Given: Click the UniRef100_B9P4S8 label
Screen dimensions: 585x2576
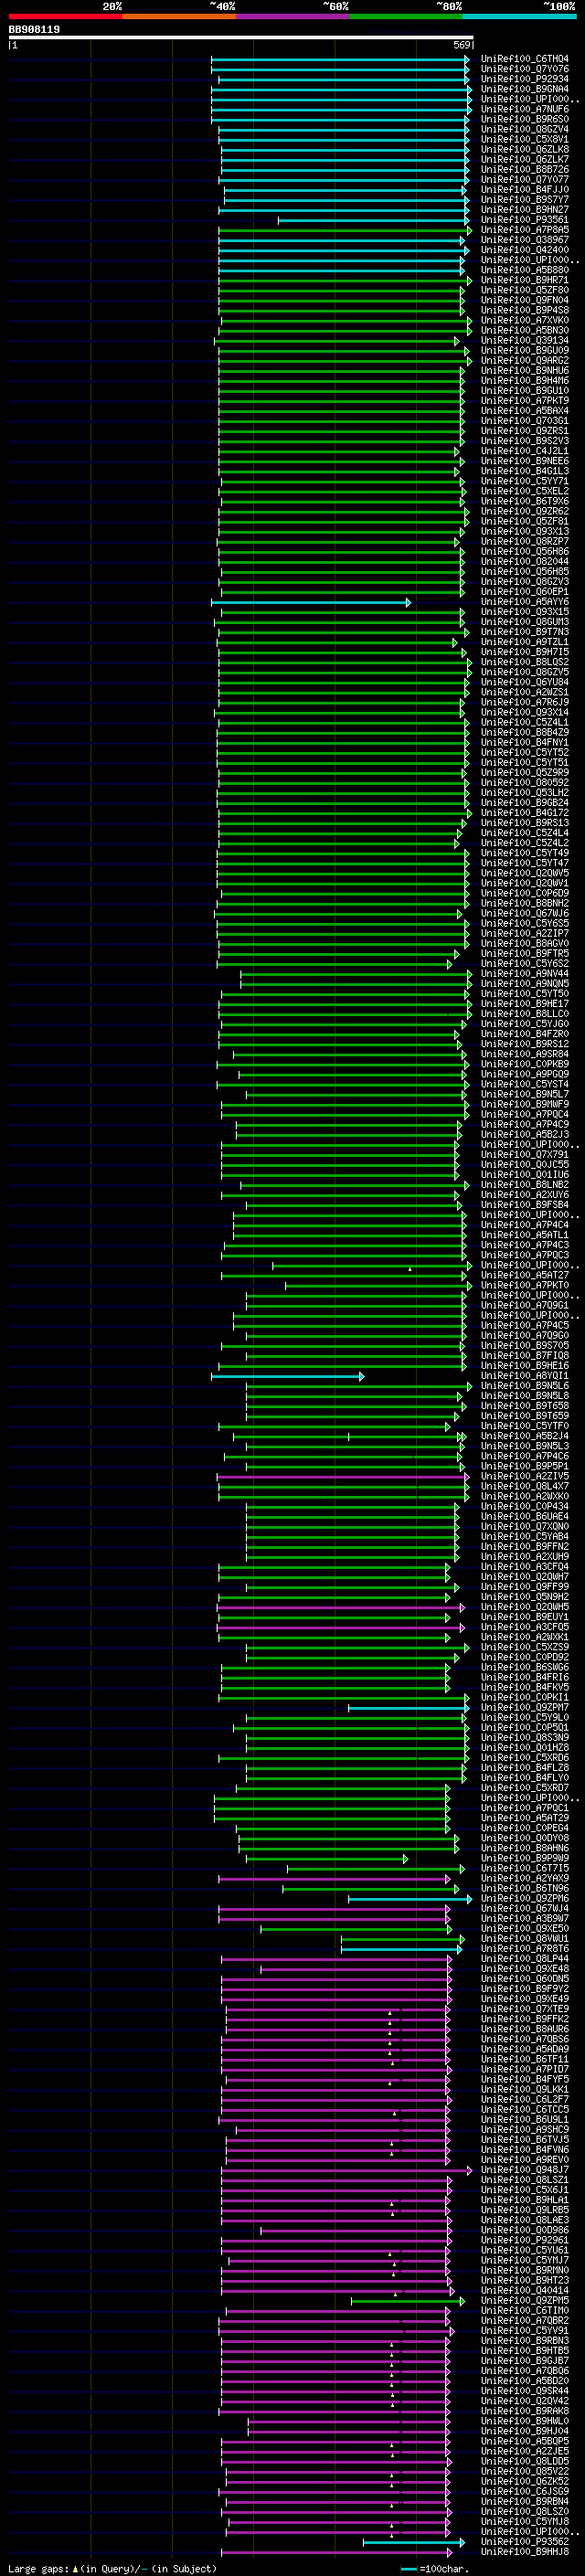Looking at the screenshot, I should [x=525, y=310].
